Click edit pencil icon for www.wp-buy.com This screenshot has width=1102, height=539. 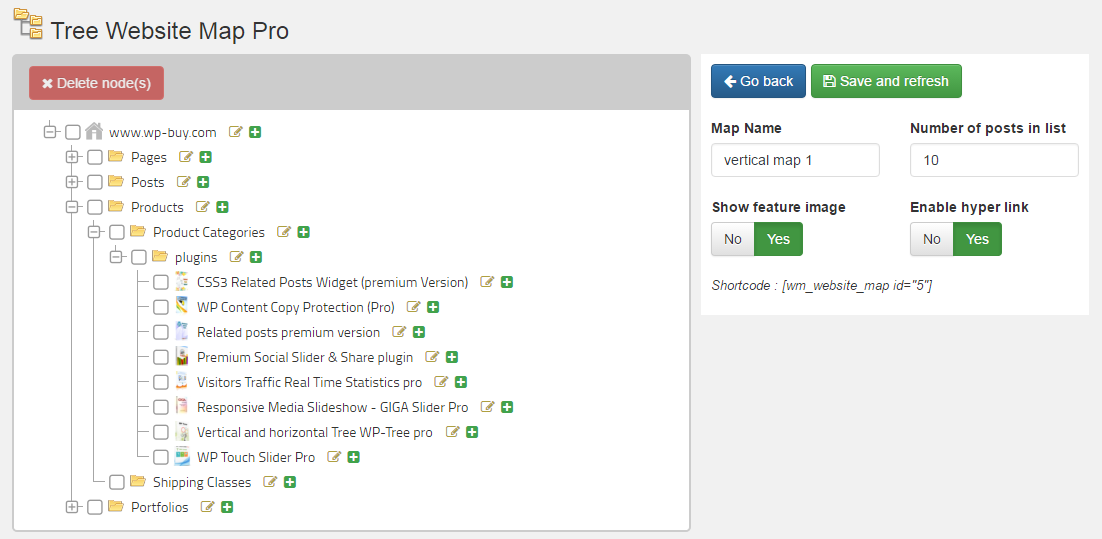pyautogui.click(x=236, y=131)
